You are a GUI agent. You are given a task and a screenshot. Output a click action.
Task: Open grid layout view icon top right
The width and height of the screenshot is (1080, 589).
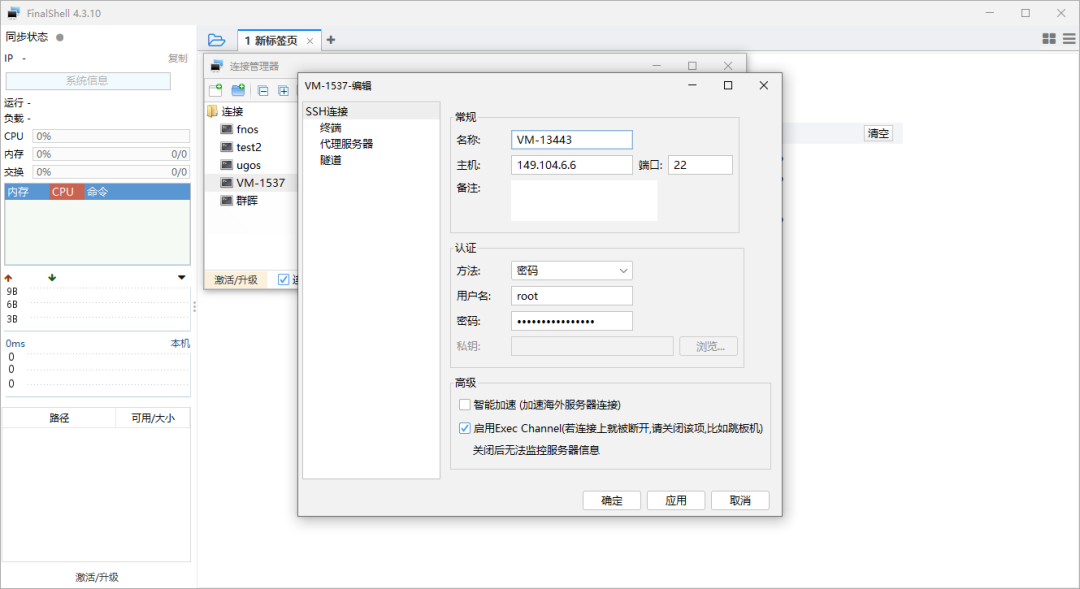click(1049, 39)
